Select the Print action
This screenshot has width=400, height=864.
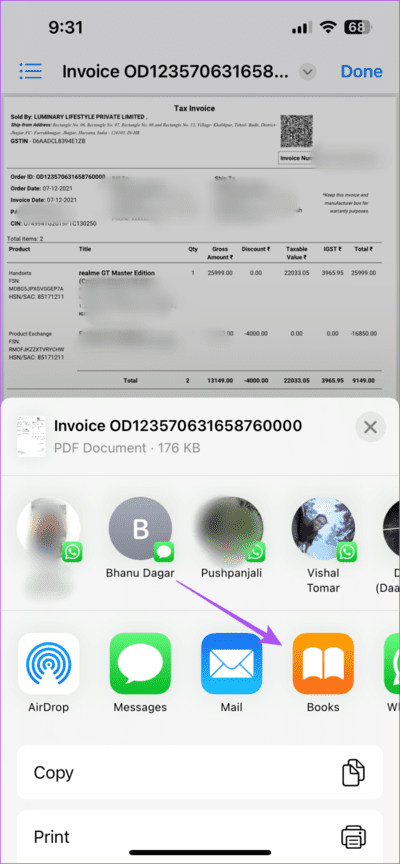pyautogui.click(x=199, y=836)
